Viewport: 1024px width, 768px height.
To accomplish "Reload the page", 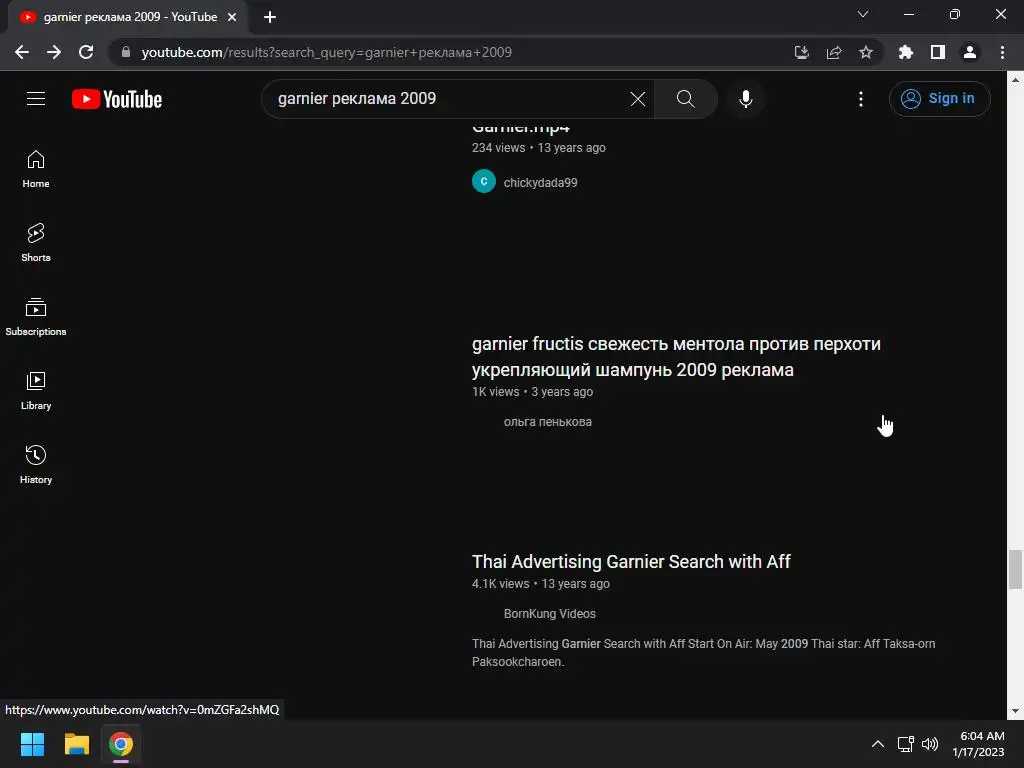I will tap(86, 52).
